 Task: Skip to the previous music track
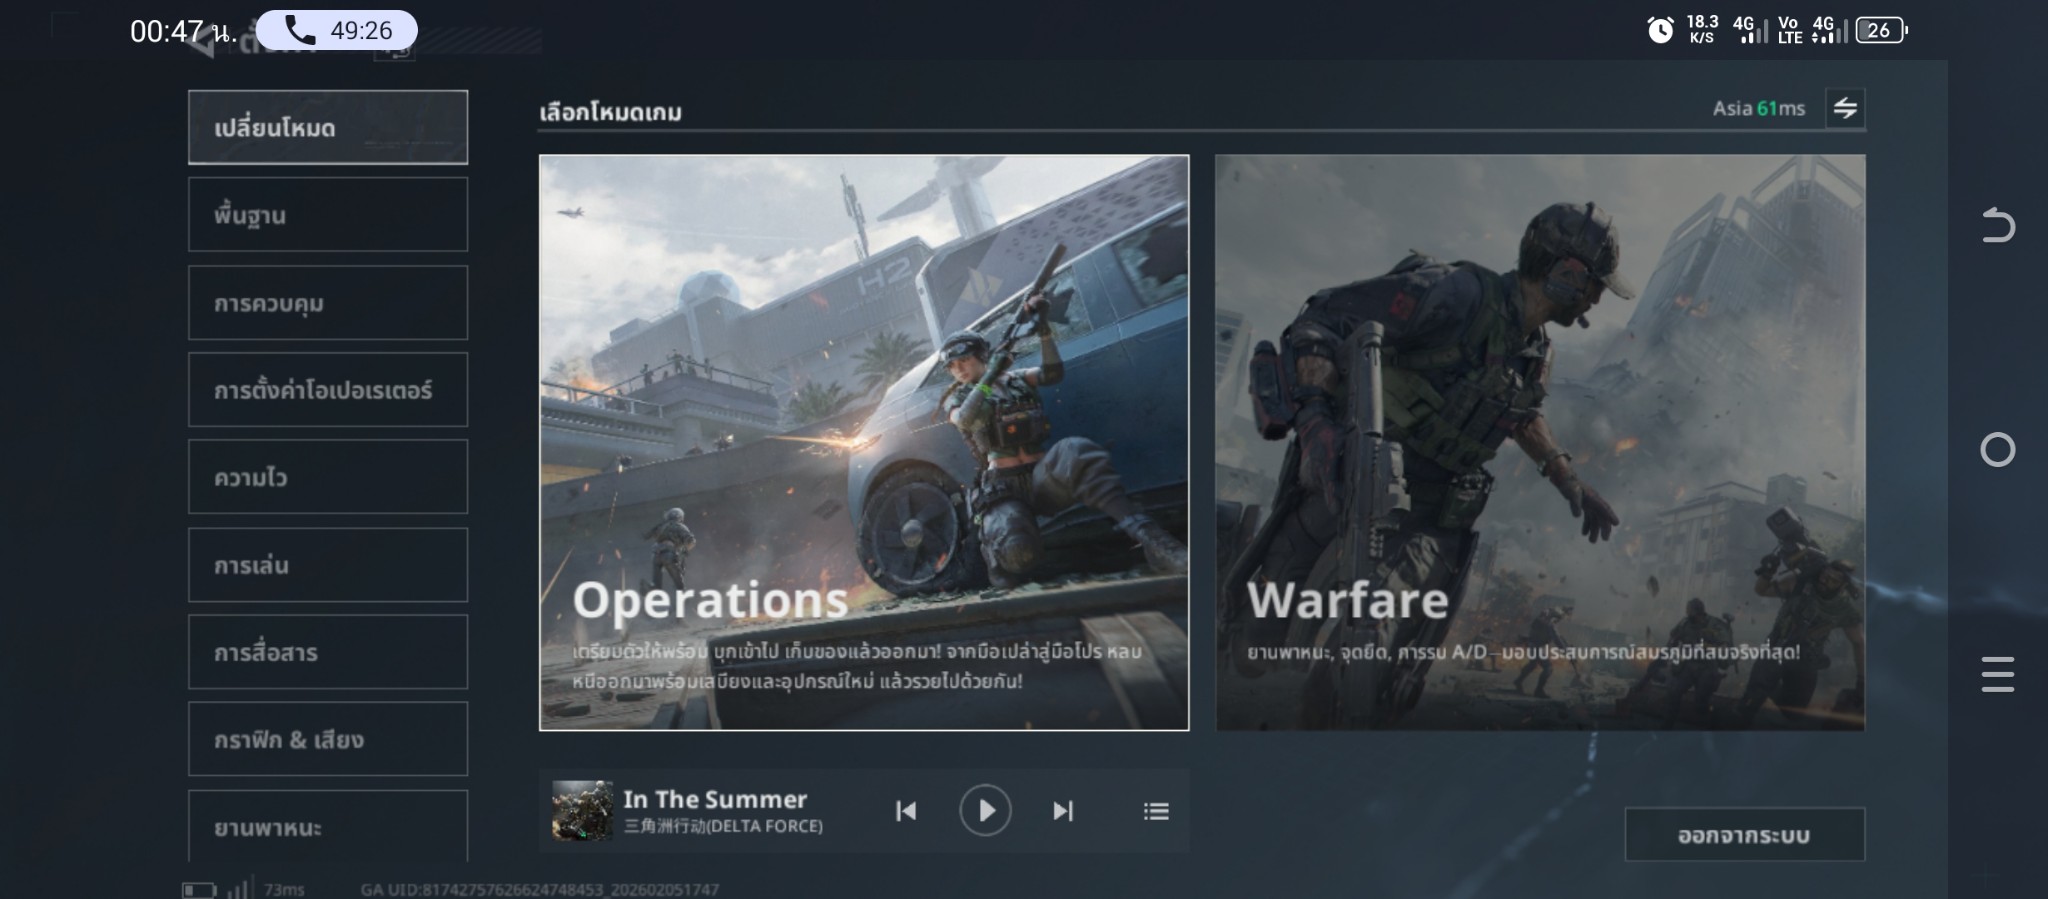[906, 811]
